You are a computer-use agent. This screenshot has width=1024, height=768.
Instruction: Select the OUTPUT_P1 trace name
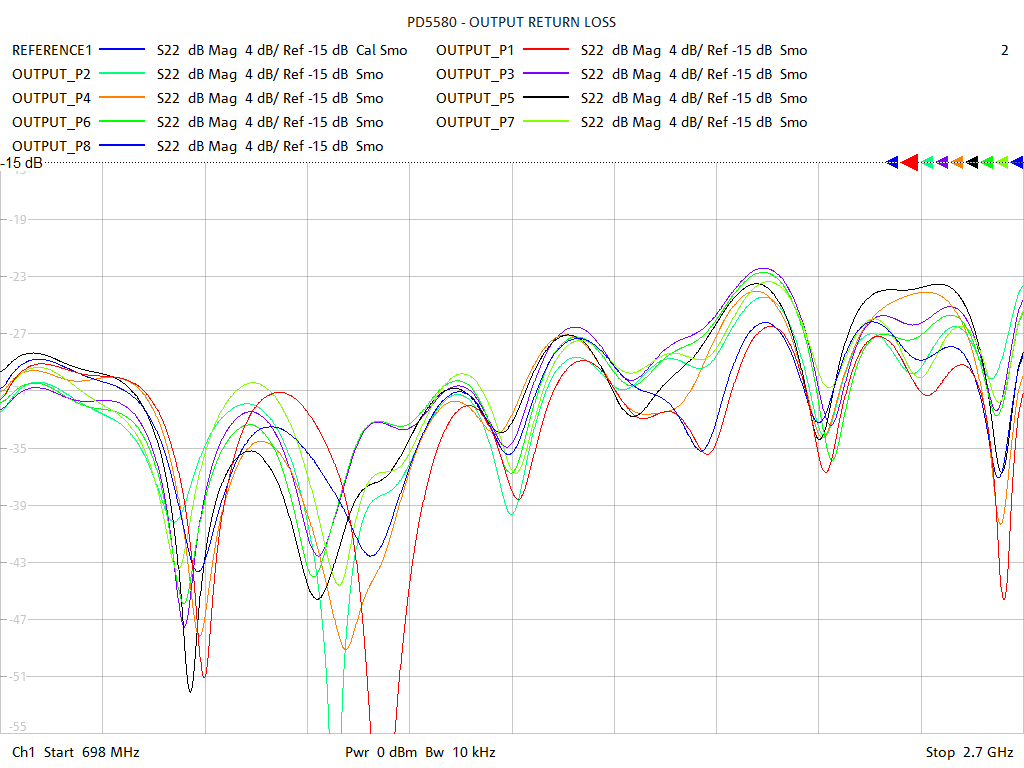(475, 50)
